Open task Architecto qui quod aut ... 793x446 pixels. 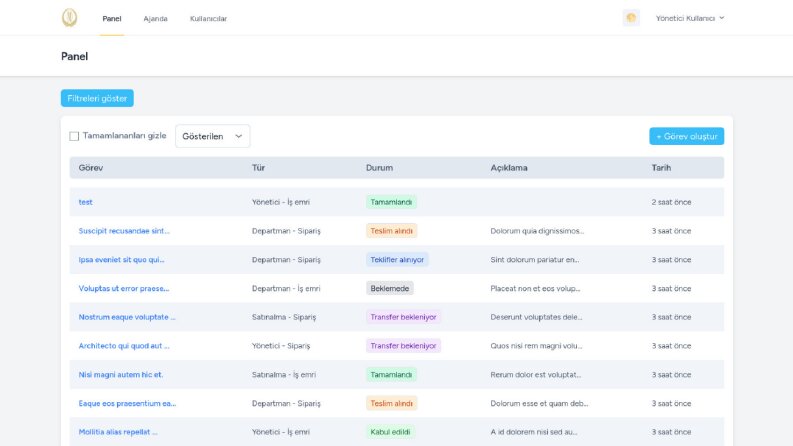[124, 346]
